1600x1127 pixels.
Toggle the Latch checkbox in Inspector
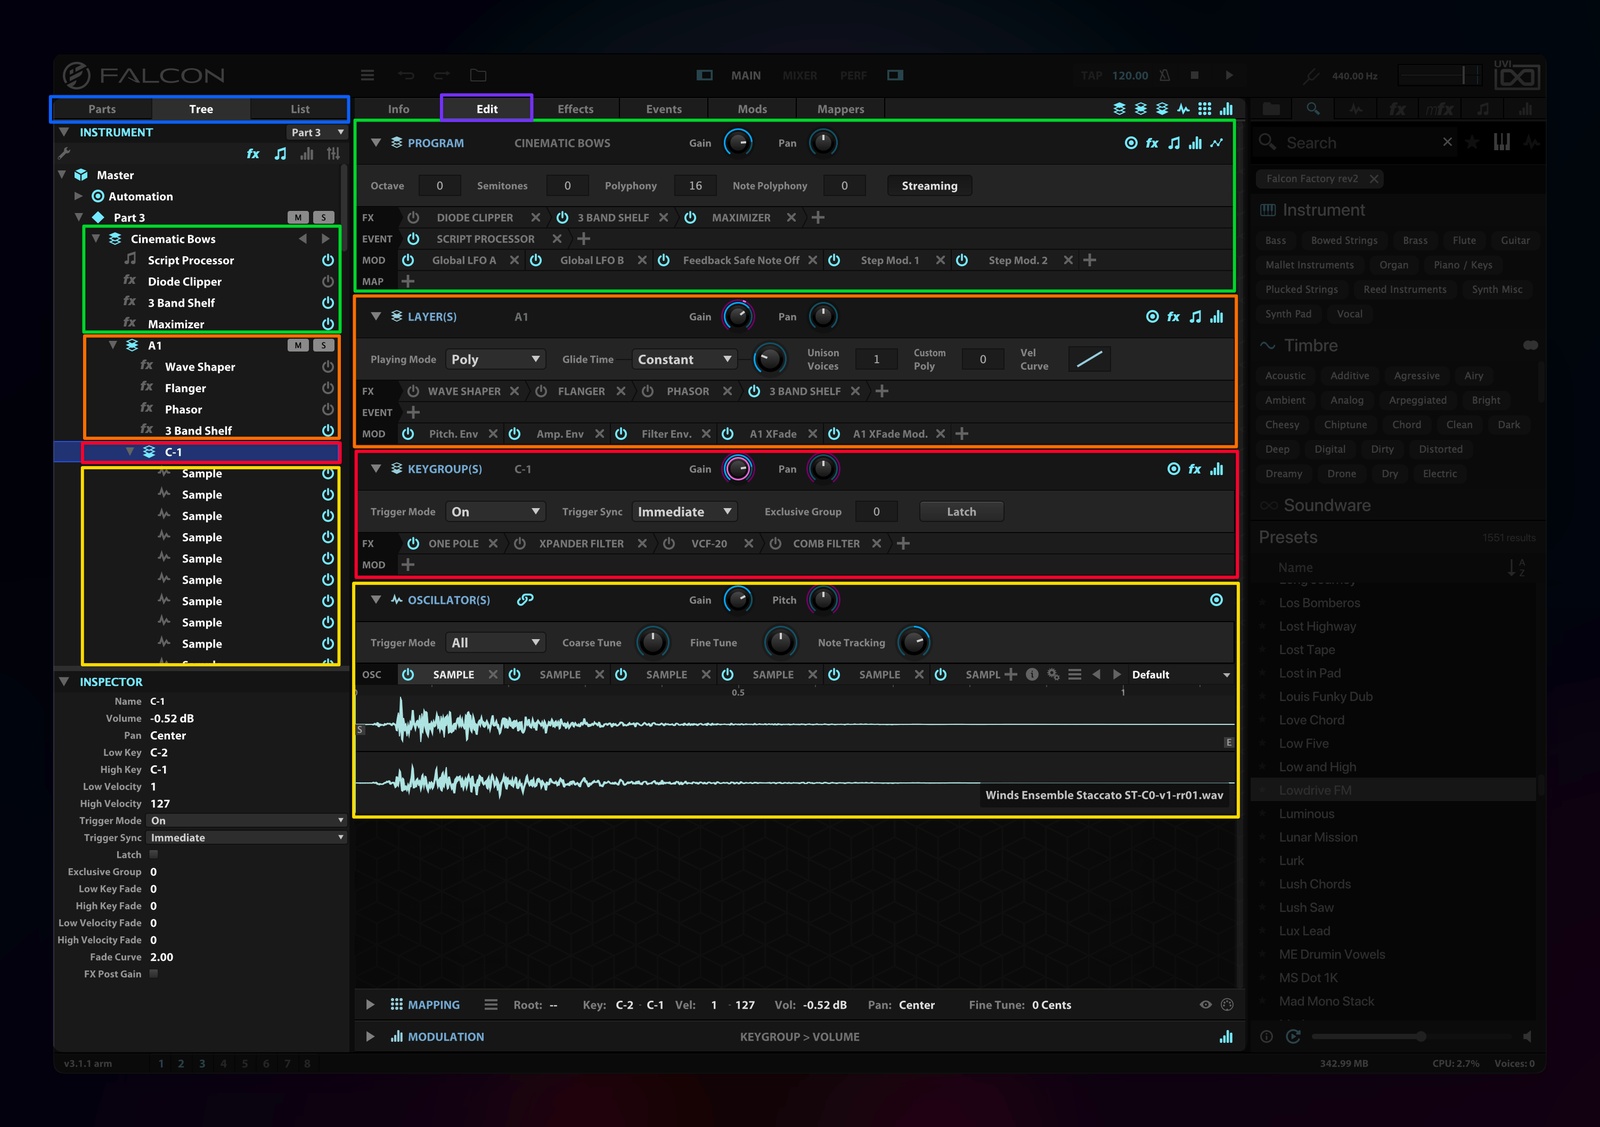(153, 855)
